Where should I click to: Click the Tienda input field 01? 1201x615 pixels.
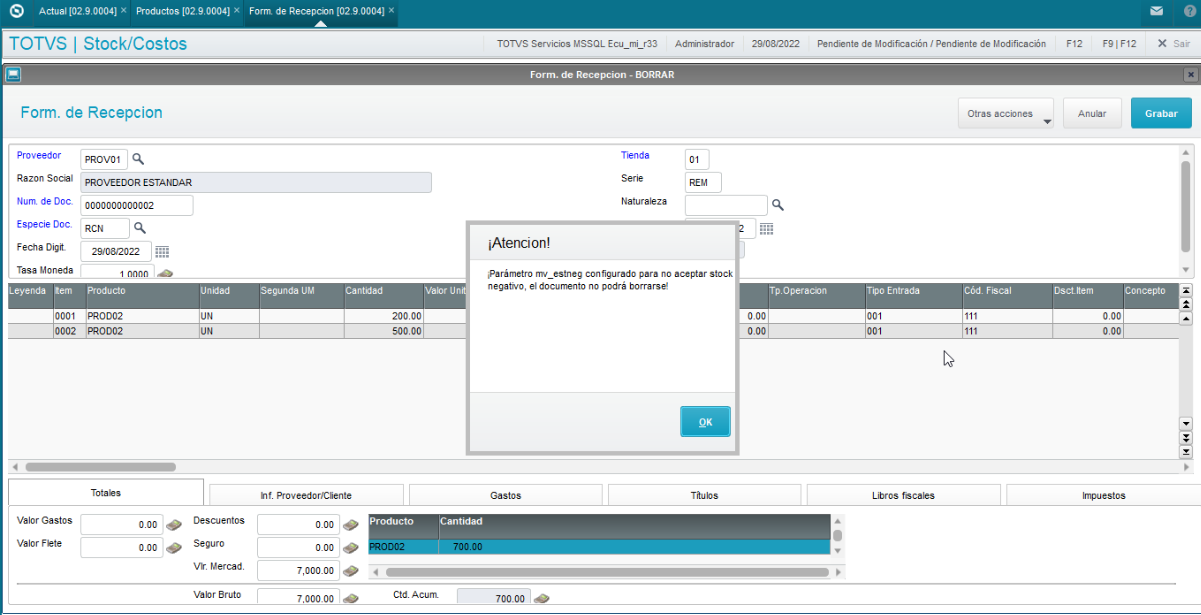click(x=697, y=159)
